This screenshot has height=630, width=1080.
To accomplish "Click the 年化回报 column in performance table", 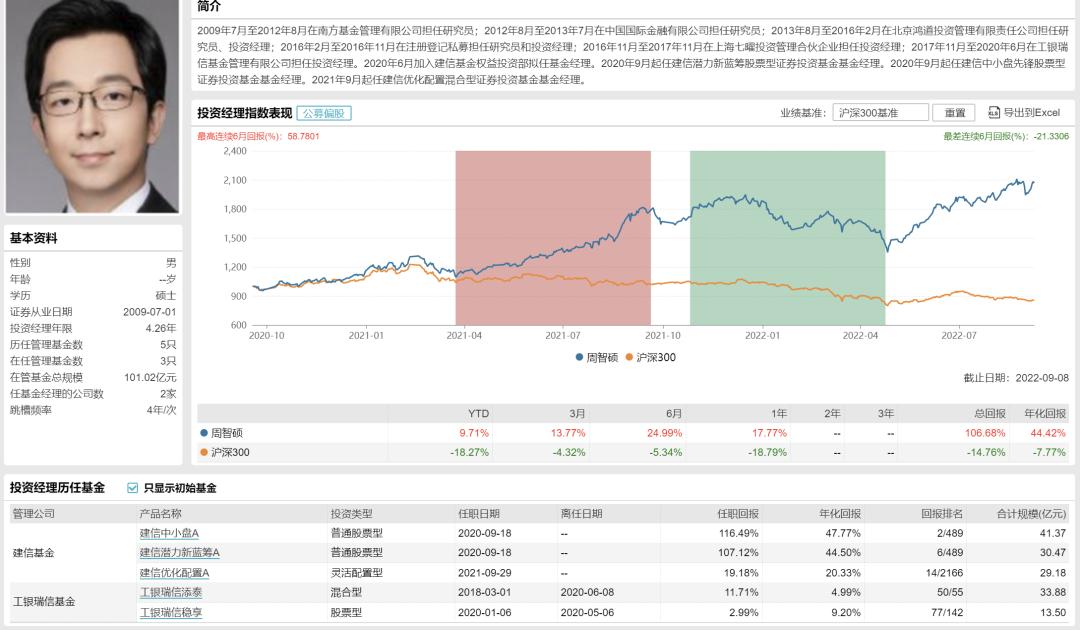I will [1045, 413].
